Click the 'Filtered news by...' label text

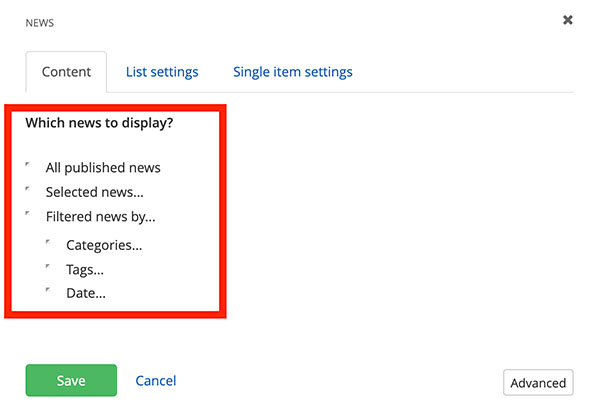(x=100, y=216)
